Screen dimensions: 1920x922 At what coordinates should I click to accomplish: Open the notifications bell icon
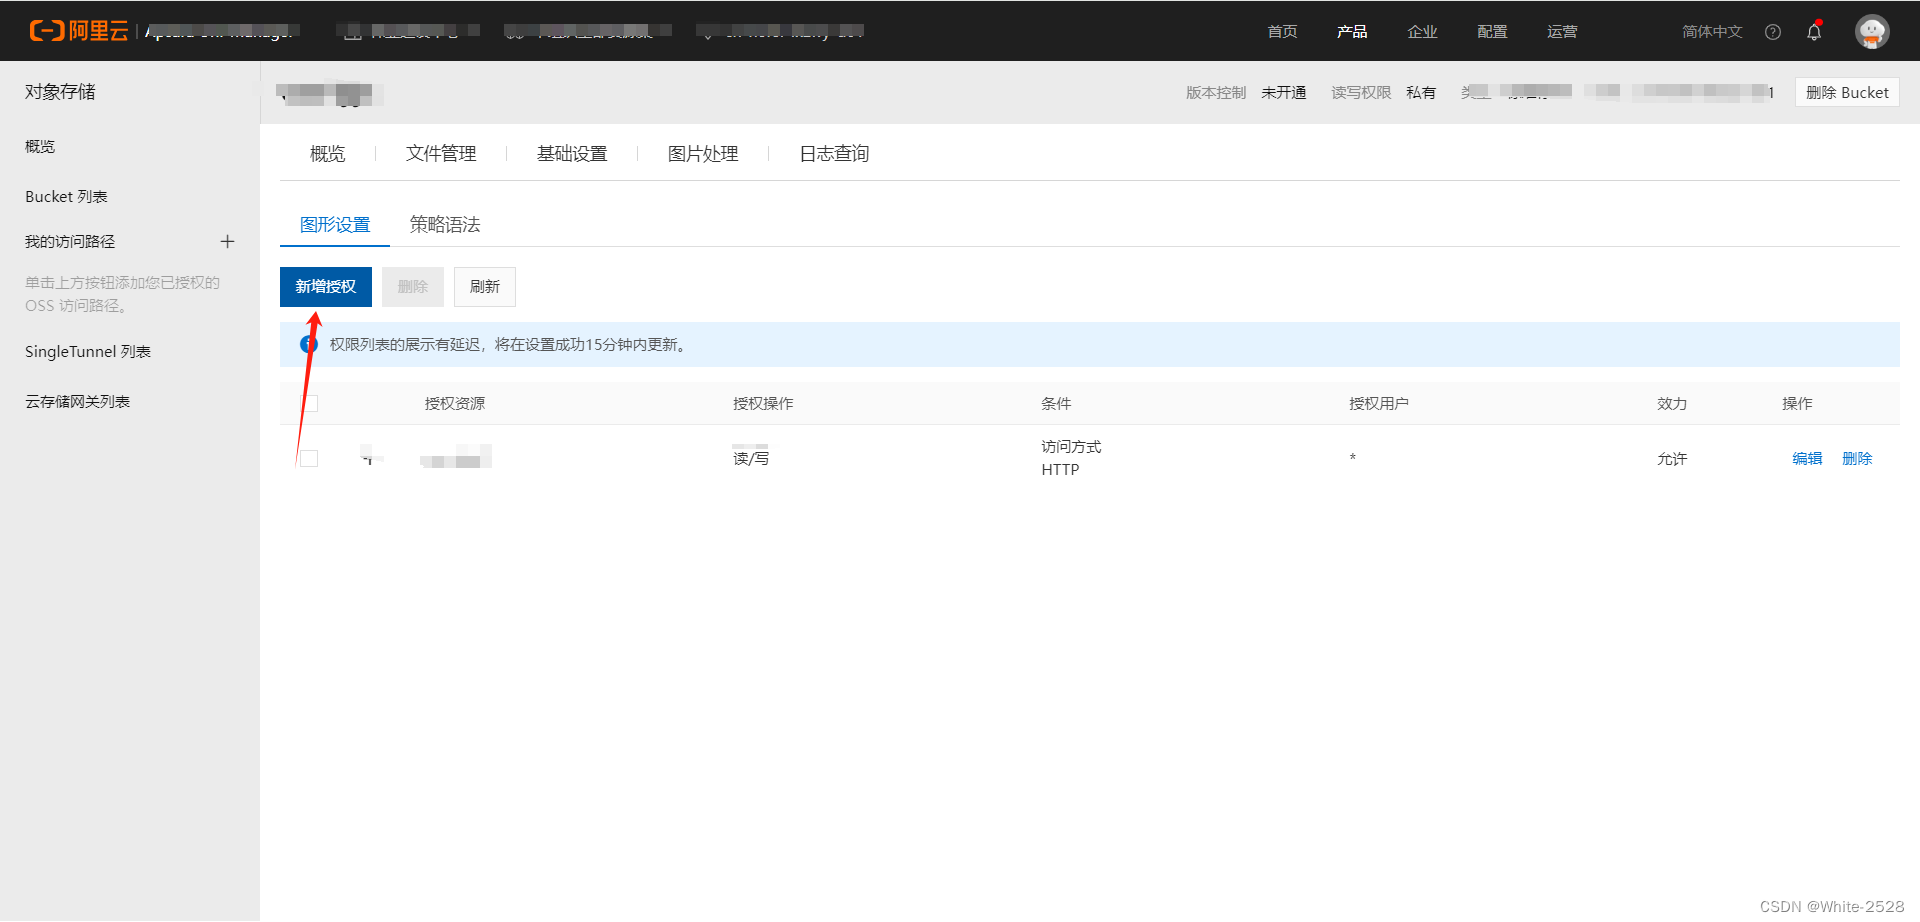click(x=1814, y=32)
